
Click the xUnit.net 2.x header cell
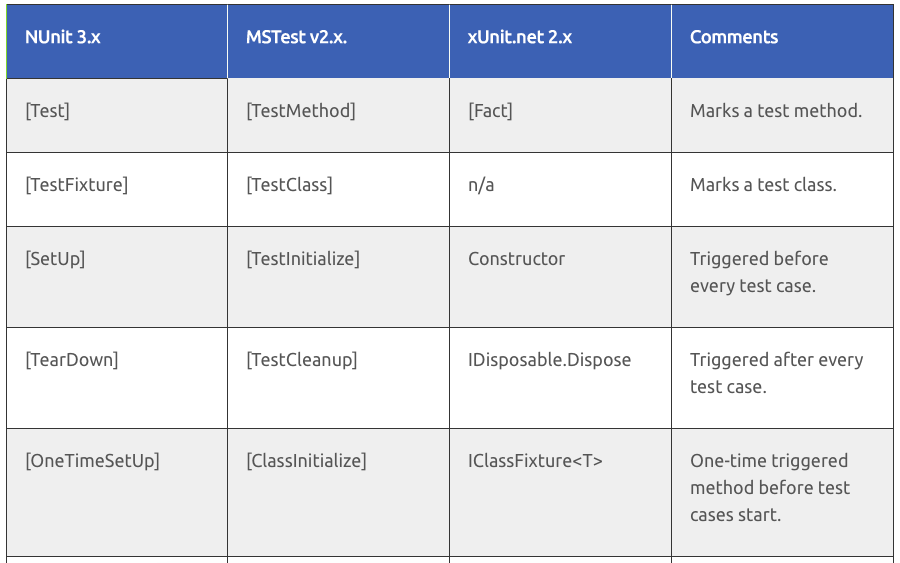(x=520, y=38)
